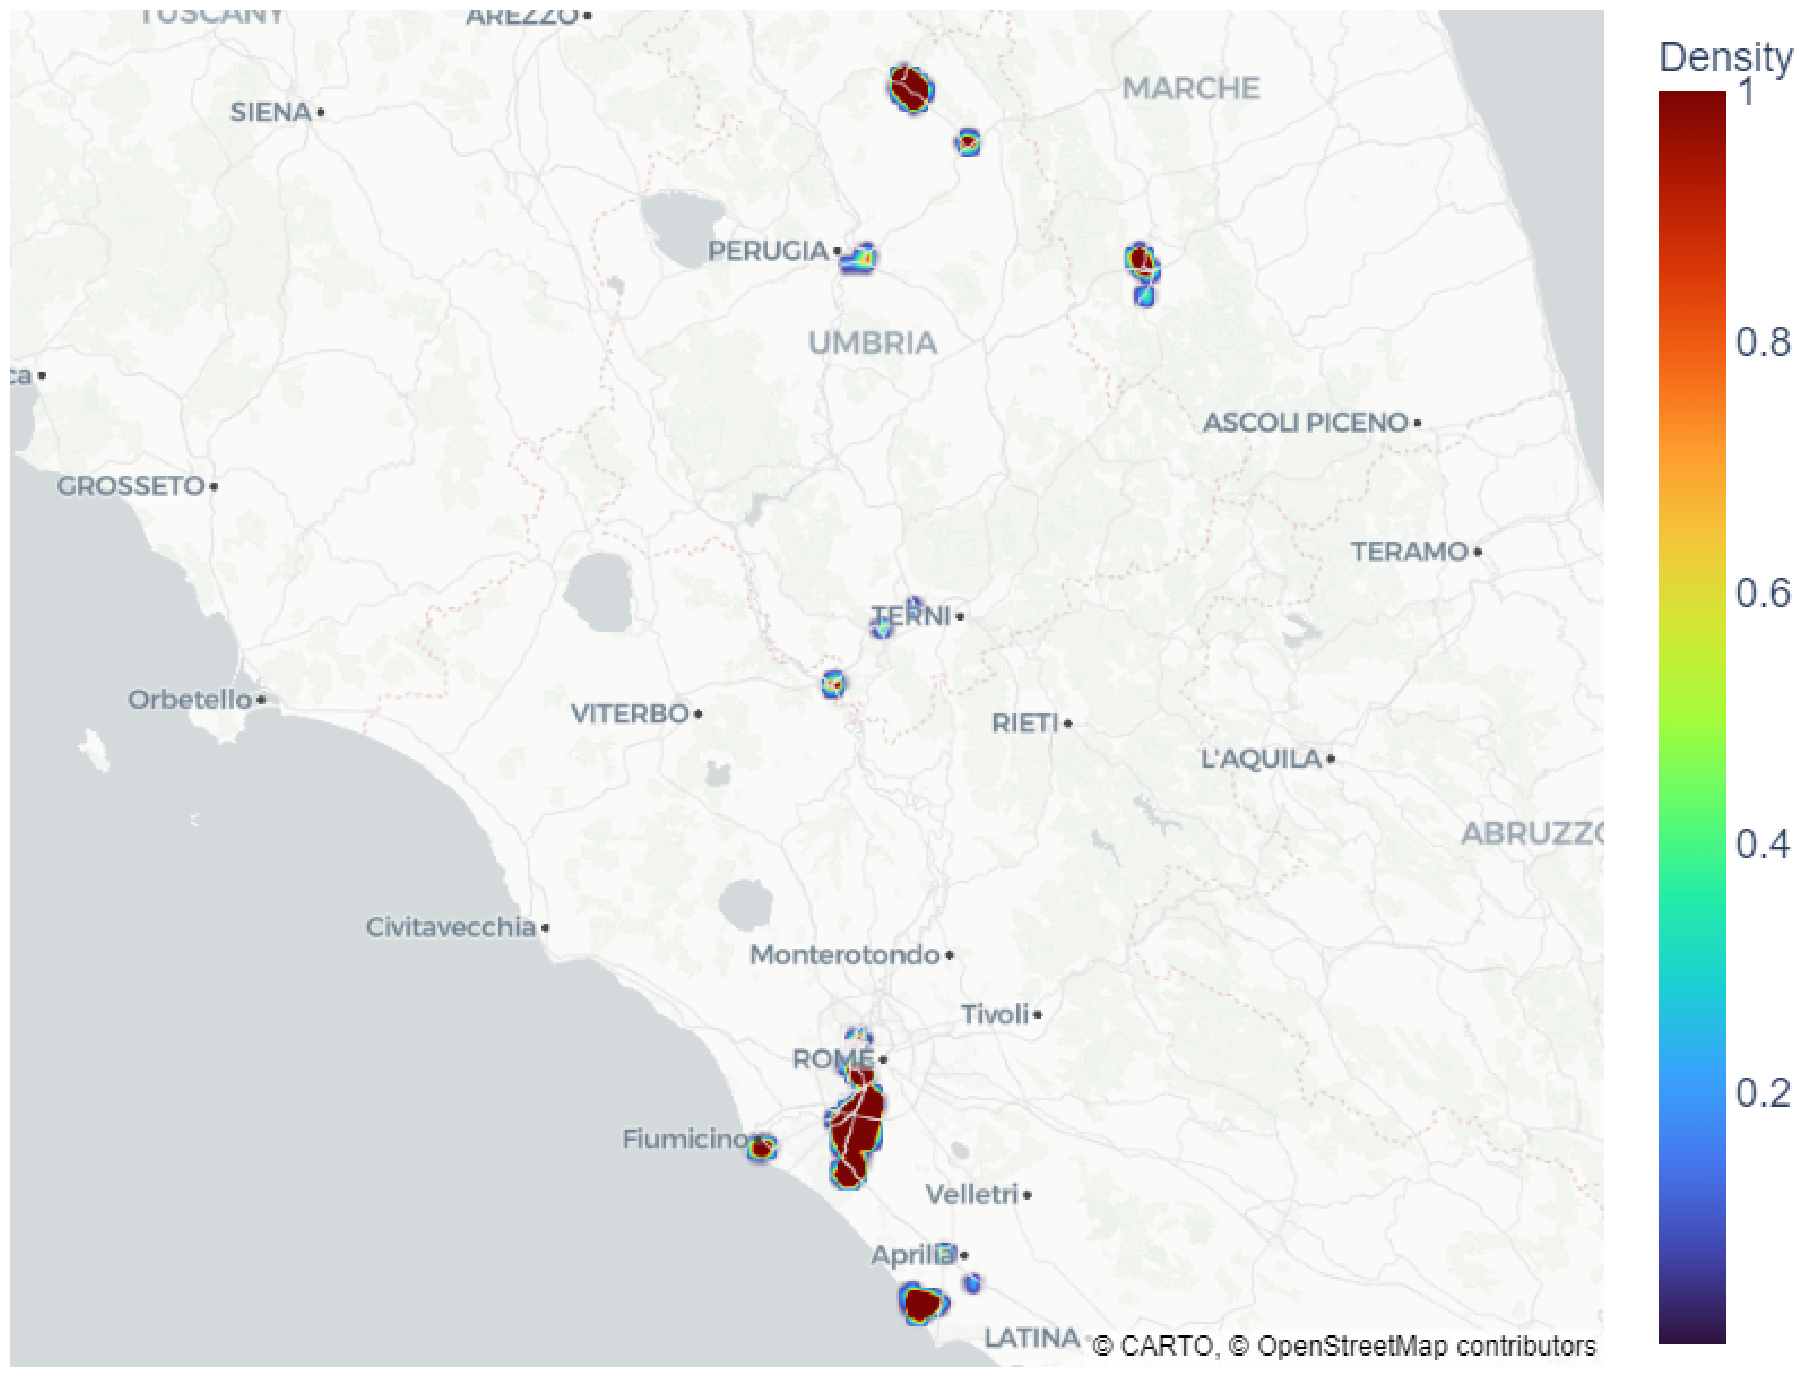The width and height of the screenshot is (1806, 1376).
Task: Select the 0.4 colorbar tick label
Action: pos(1763,844)
